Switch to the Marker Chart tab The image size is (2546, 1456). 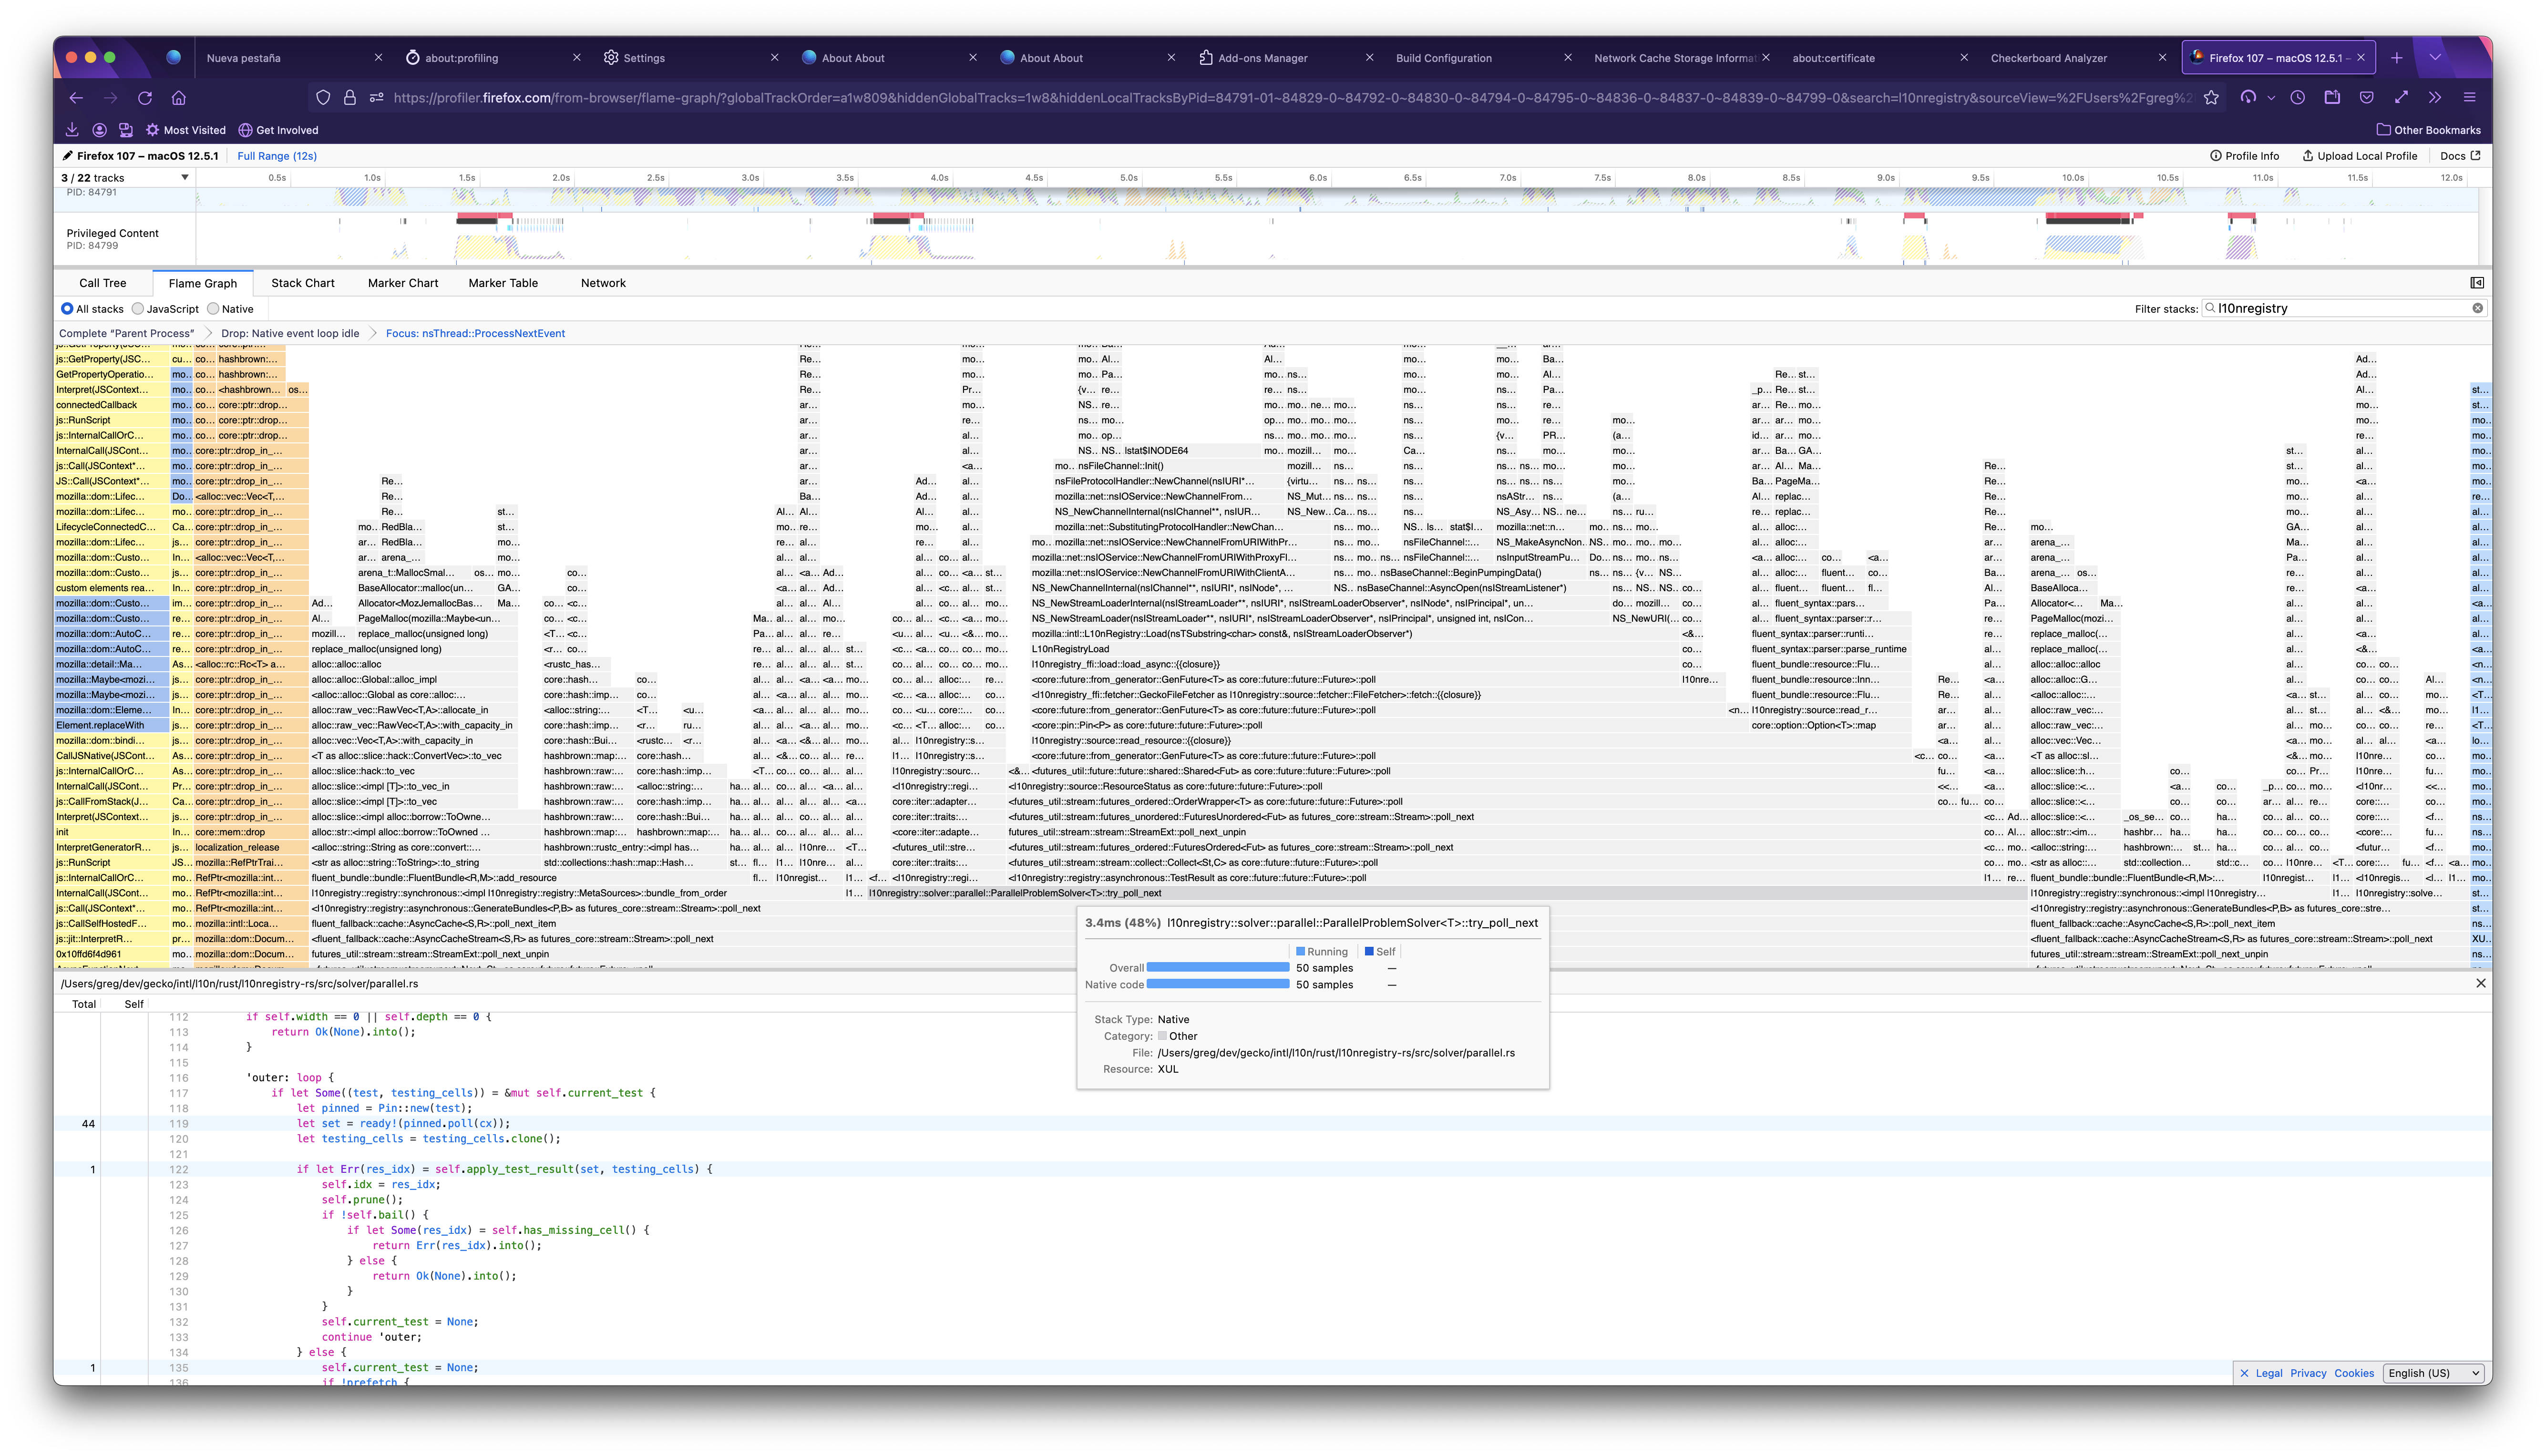pyautogui.click(x=403, y=283)
